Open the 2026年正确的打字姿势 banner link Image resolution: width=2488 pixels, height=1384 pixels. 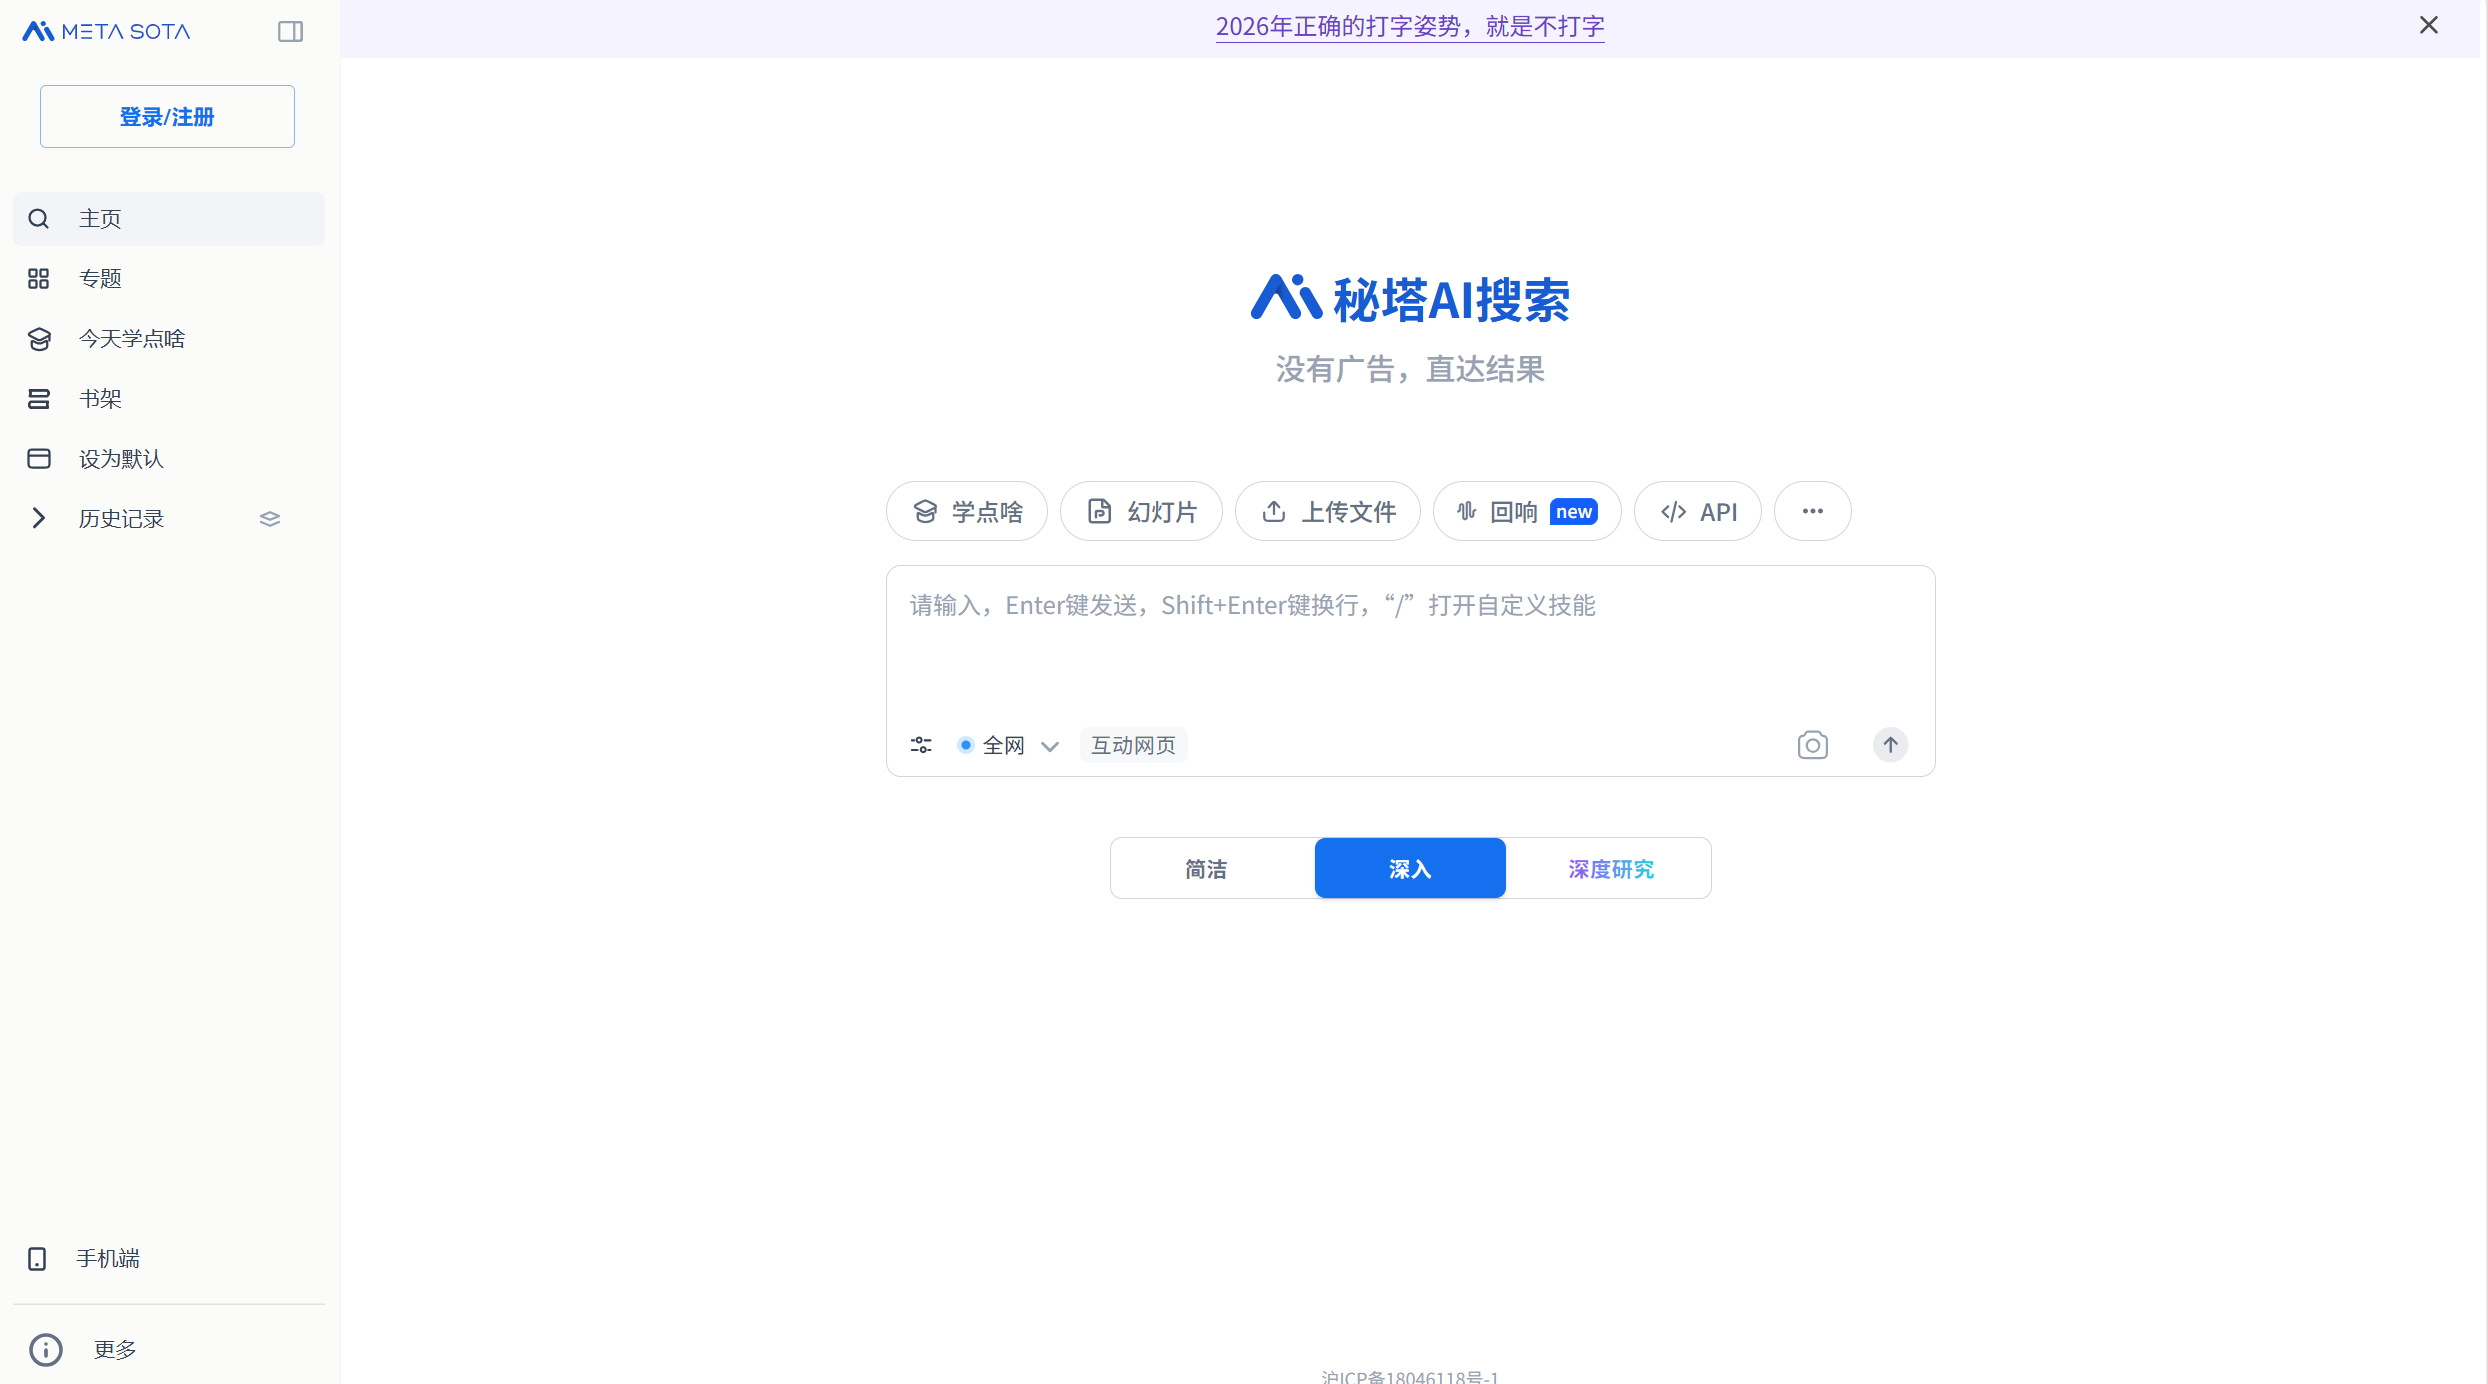[x=1409, y=27]
